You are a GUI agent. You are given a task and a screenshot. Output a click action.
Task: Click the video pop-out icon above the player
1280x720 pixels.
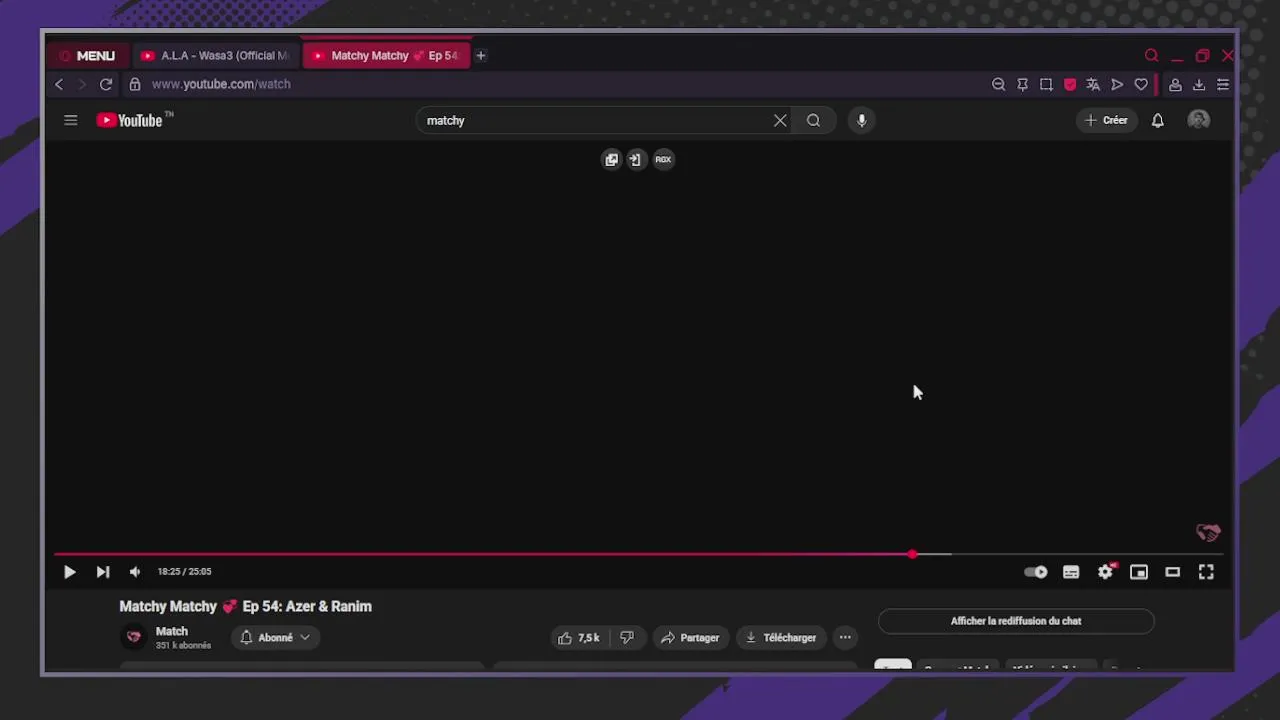(x=611, y=159)
